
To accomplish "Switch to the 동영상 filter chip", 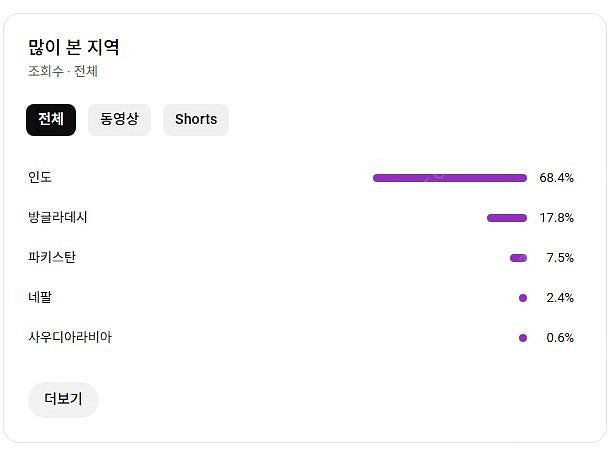I will (119, 120).
